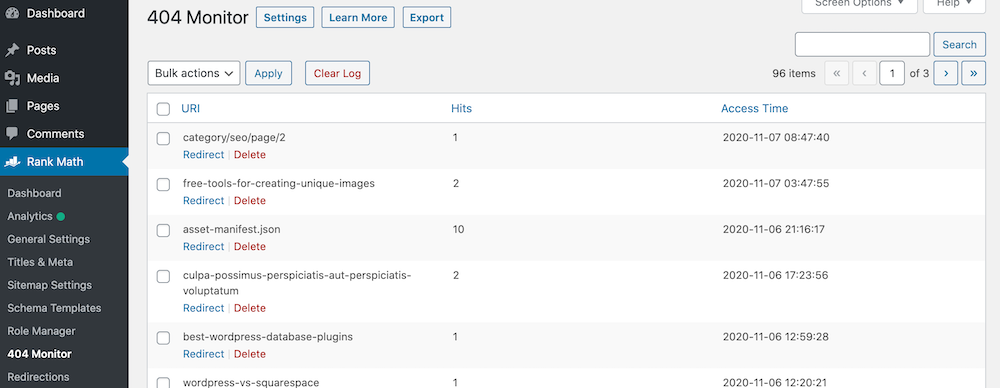Image resolution: width=1000 pixels, height=388 pixels.
Task: Expand the Screen Options panel
Action: coord(859,4)
